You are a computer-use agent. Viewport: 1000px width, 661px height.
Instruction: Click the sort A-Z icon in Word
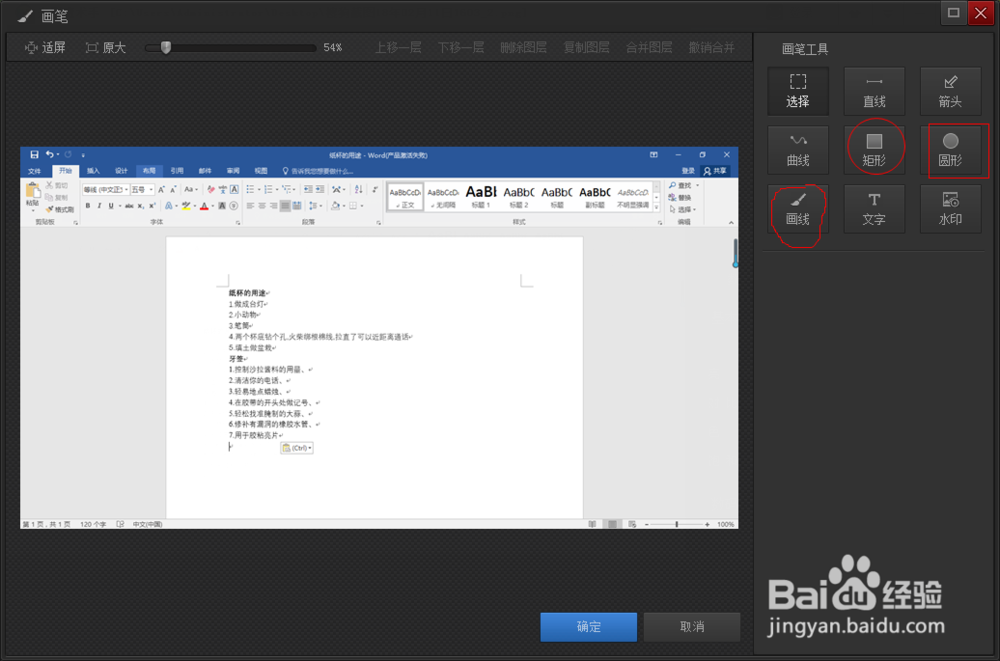point(358,189)
